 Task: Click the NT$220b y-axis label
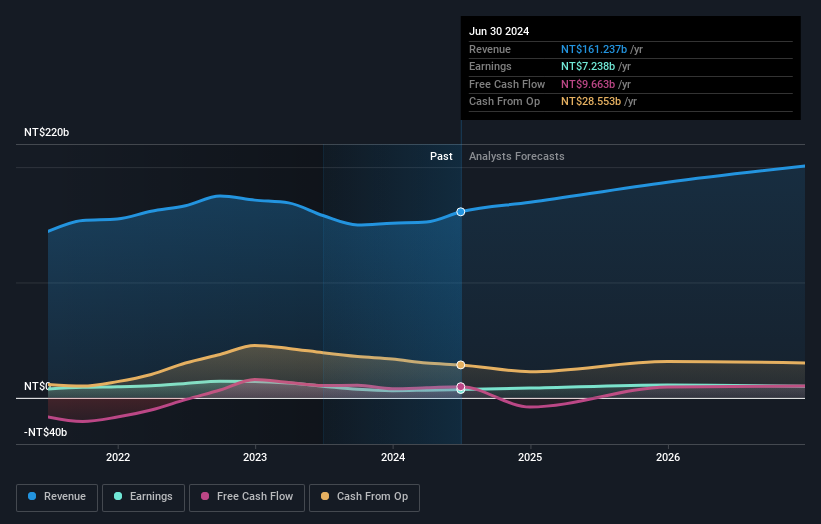47,132
